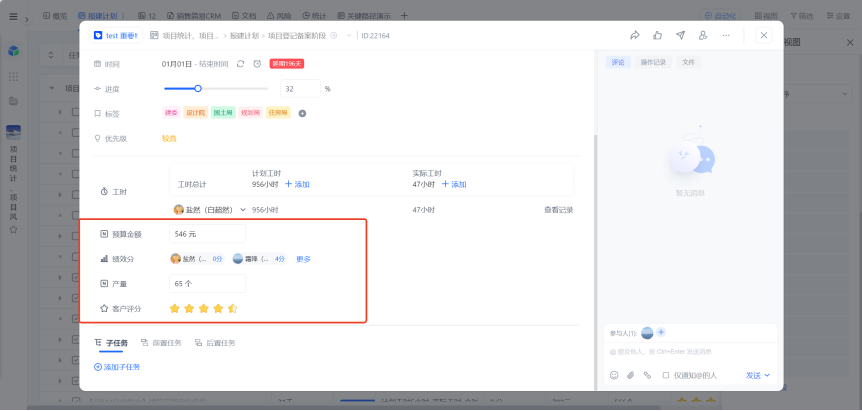Viewport: 862px width, 411px height.
Task: Close the task detail dialog
Action: pos(764,35)
